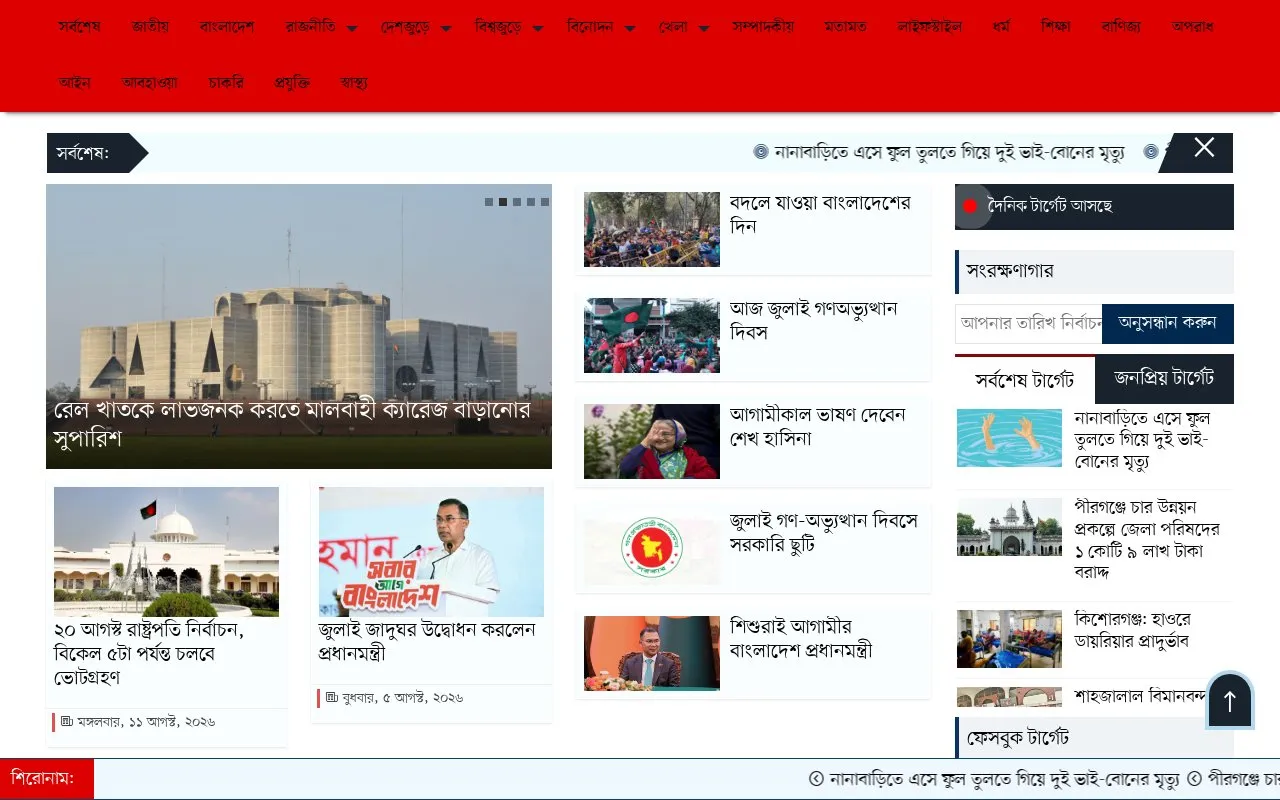
Task: Open government seal thumbnail for সরকারি ছুটি story
Action: [652, 547]
